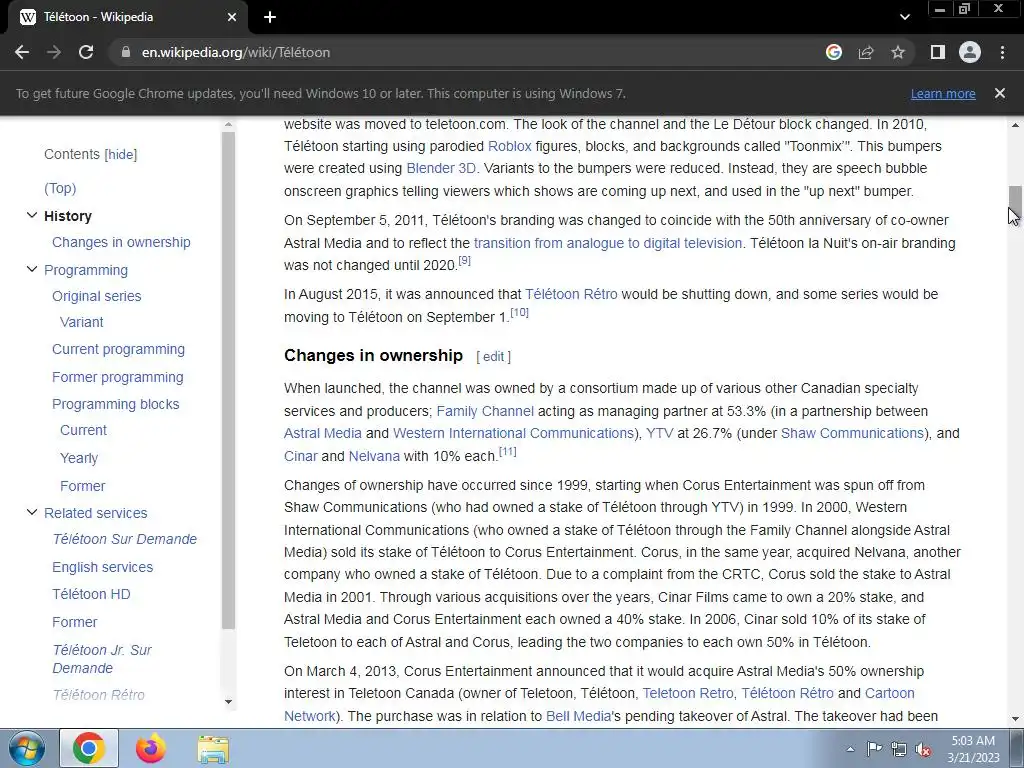Open Programming in the contents list
The height and width of the screenshot is (768, 1024).
[x=86, y=270]
